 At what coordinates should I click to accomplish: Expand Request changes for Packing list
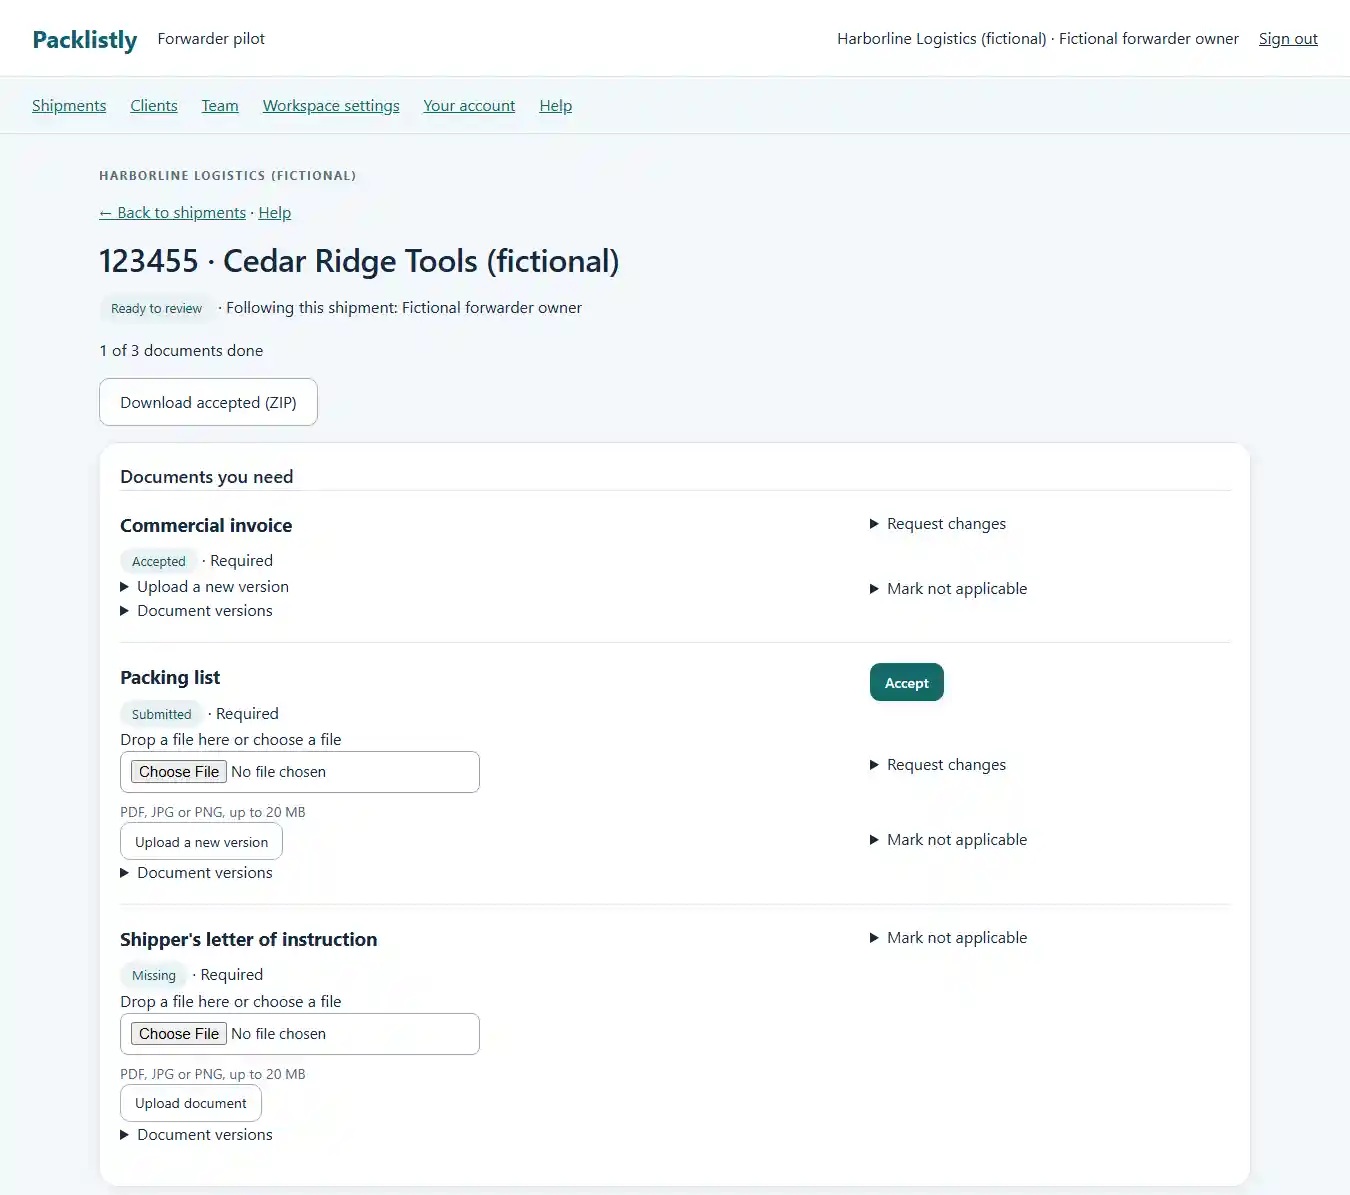coord(938,765)
